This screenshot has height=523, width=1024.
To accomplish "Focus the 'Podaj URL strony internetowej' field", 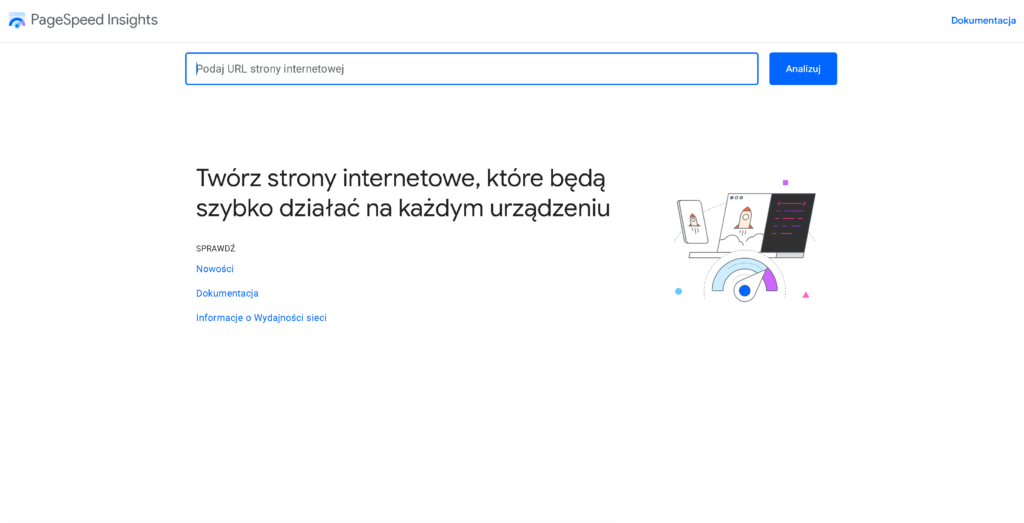I will point(471,69).
